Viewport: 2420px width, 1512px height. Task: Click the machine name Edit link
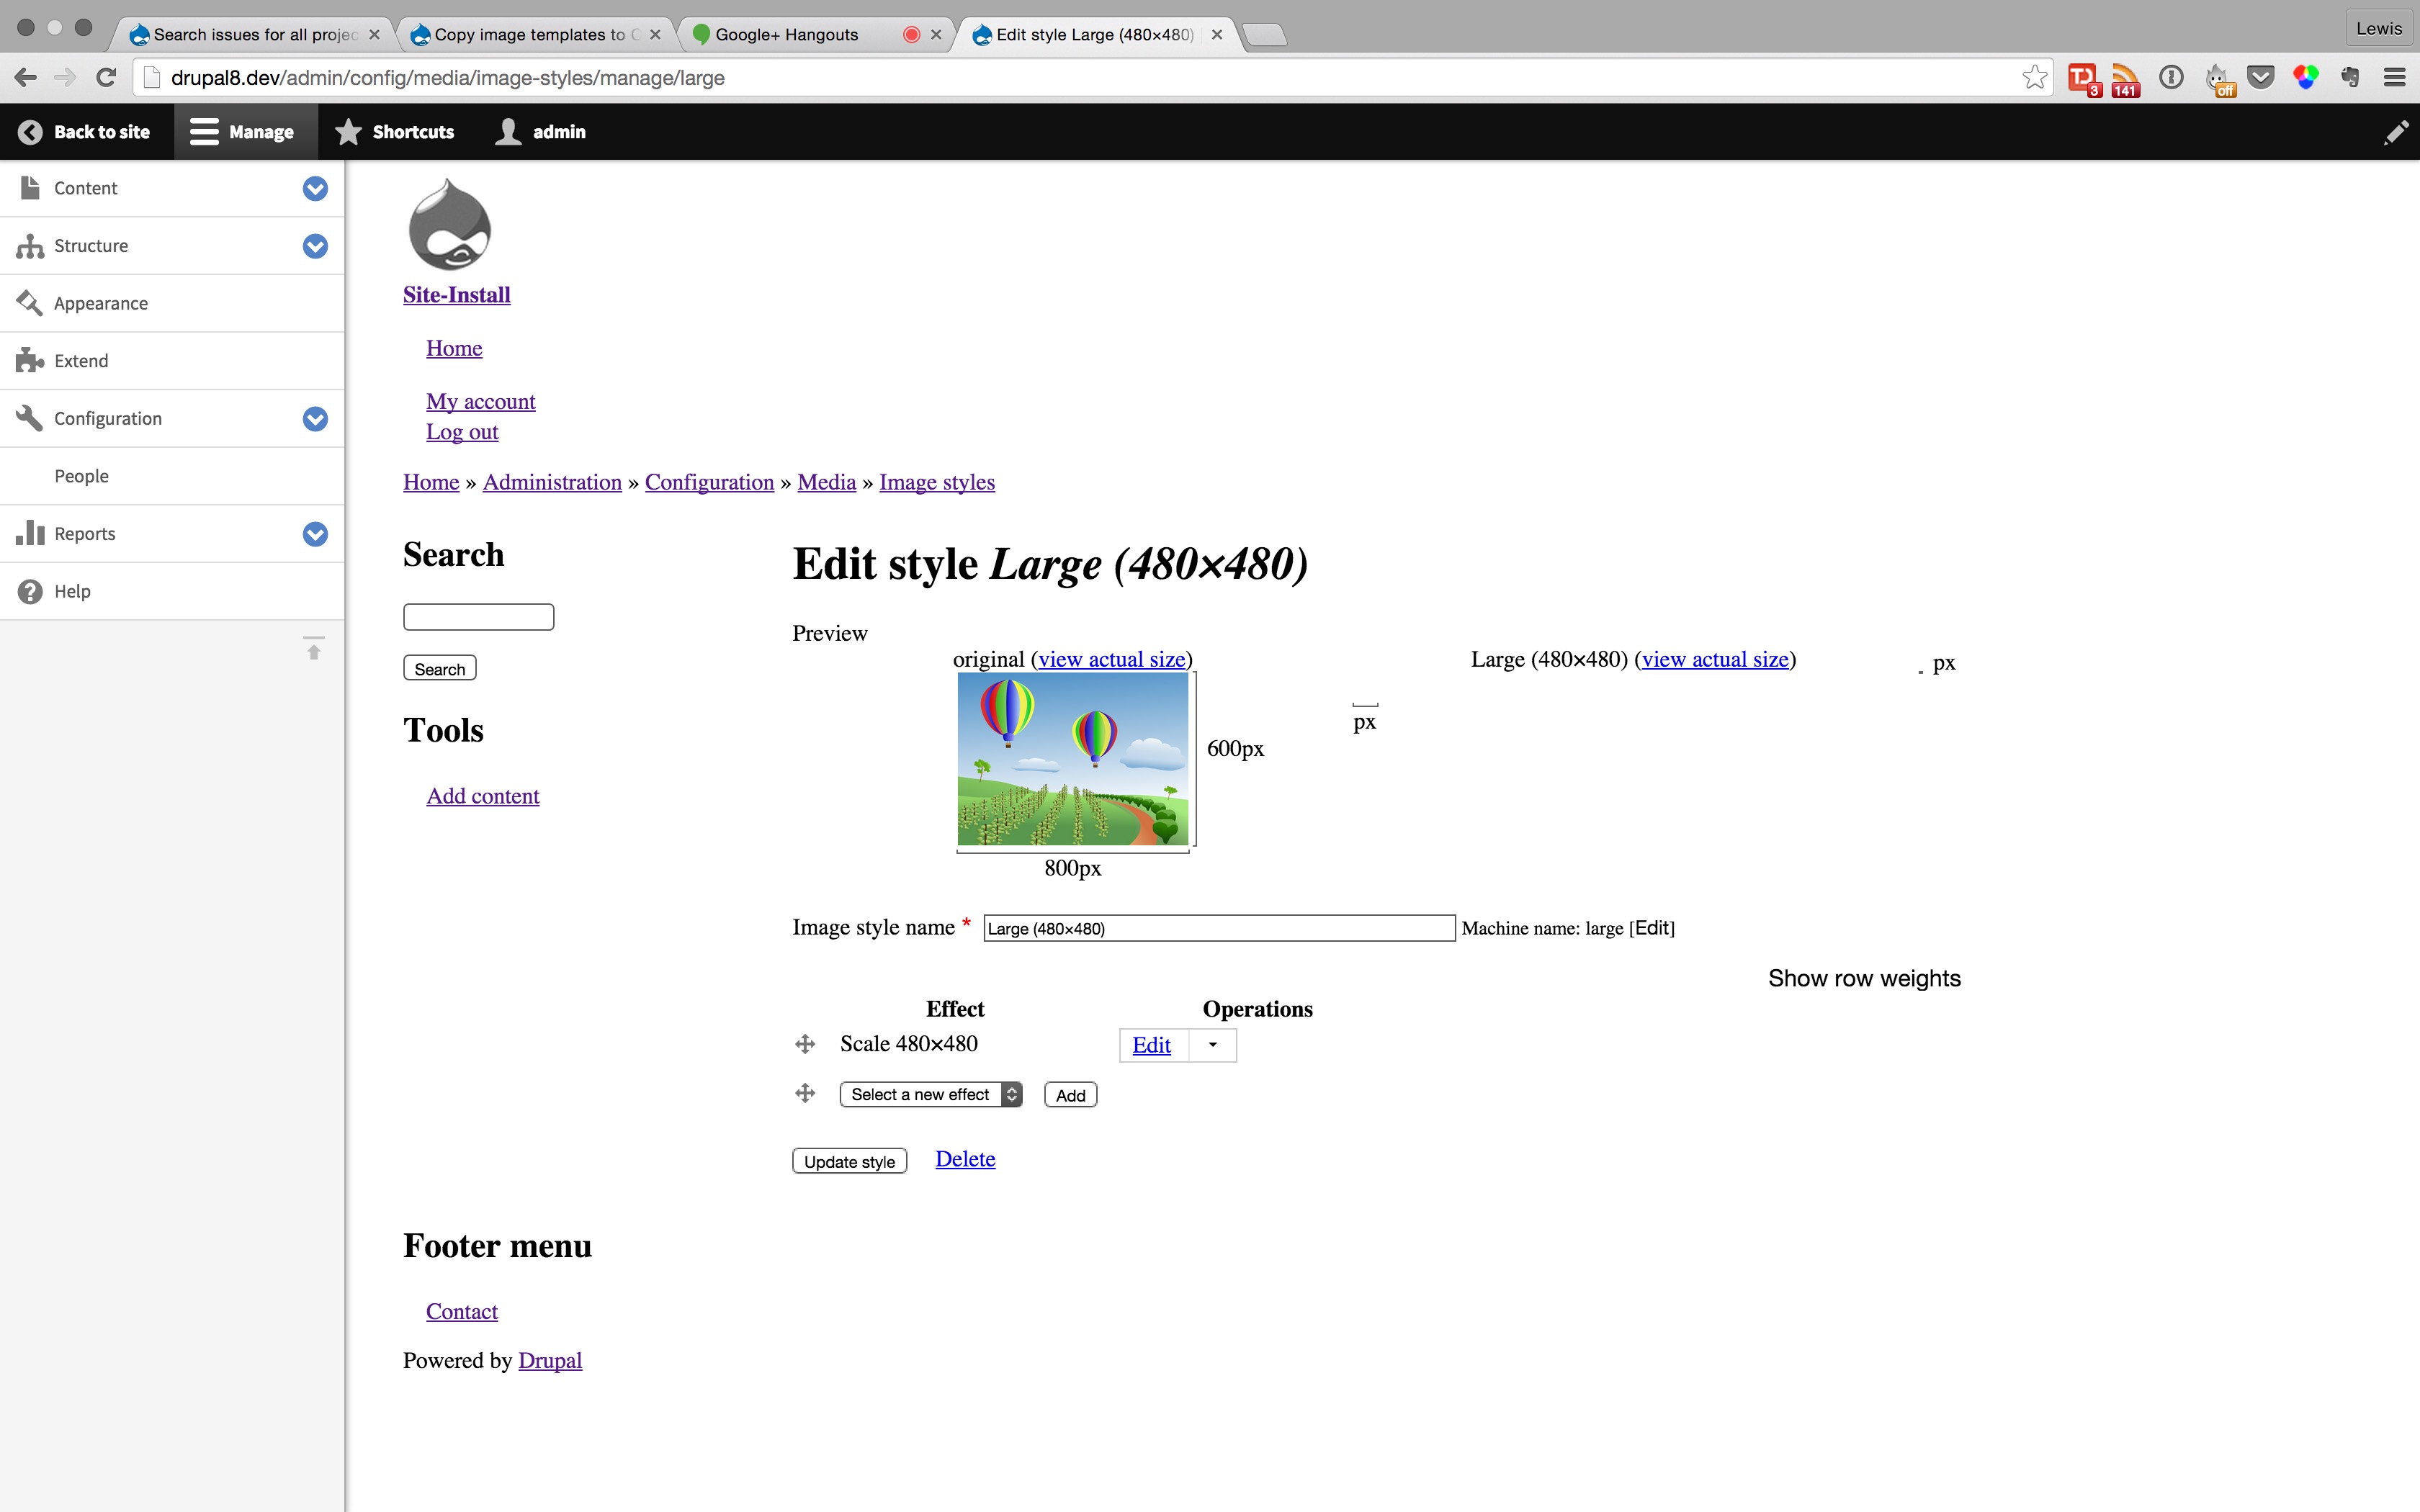[1652, 928]
